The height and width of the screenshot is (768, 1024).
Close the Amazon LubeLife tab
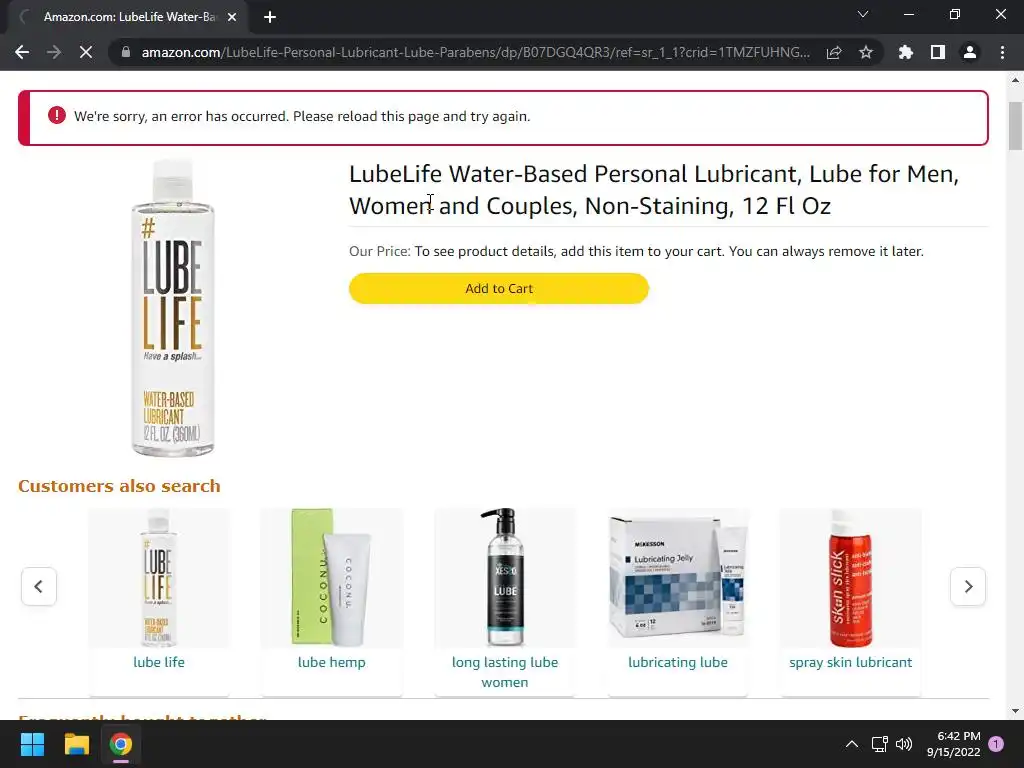232,17
